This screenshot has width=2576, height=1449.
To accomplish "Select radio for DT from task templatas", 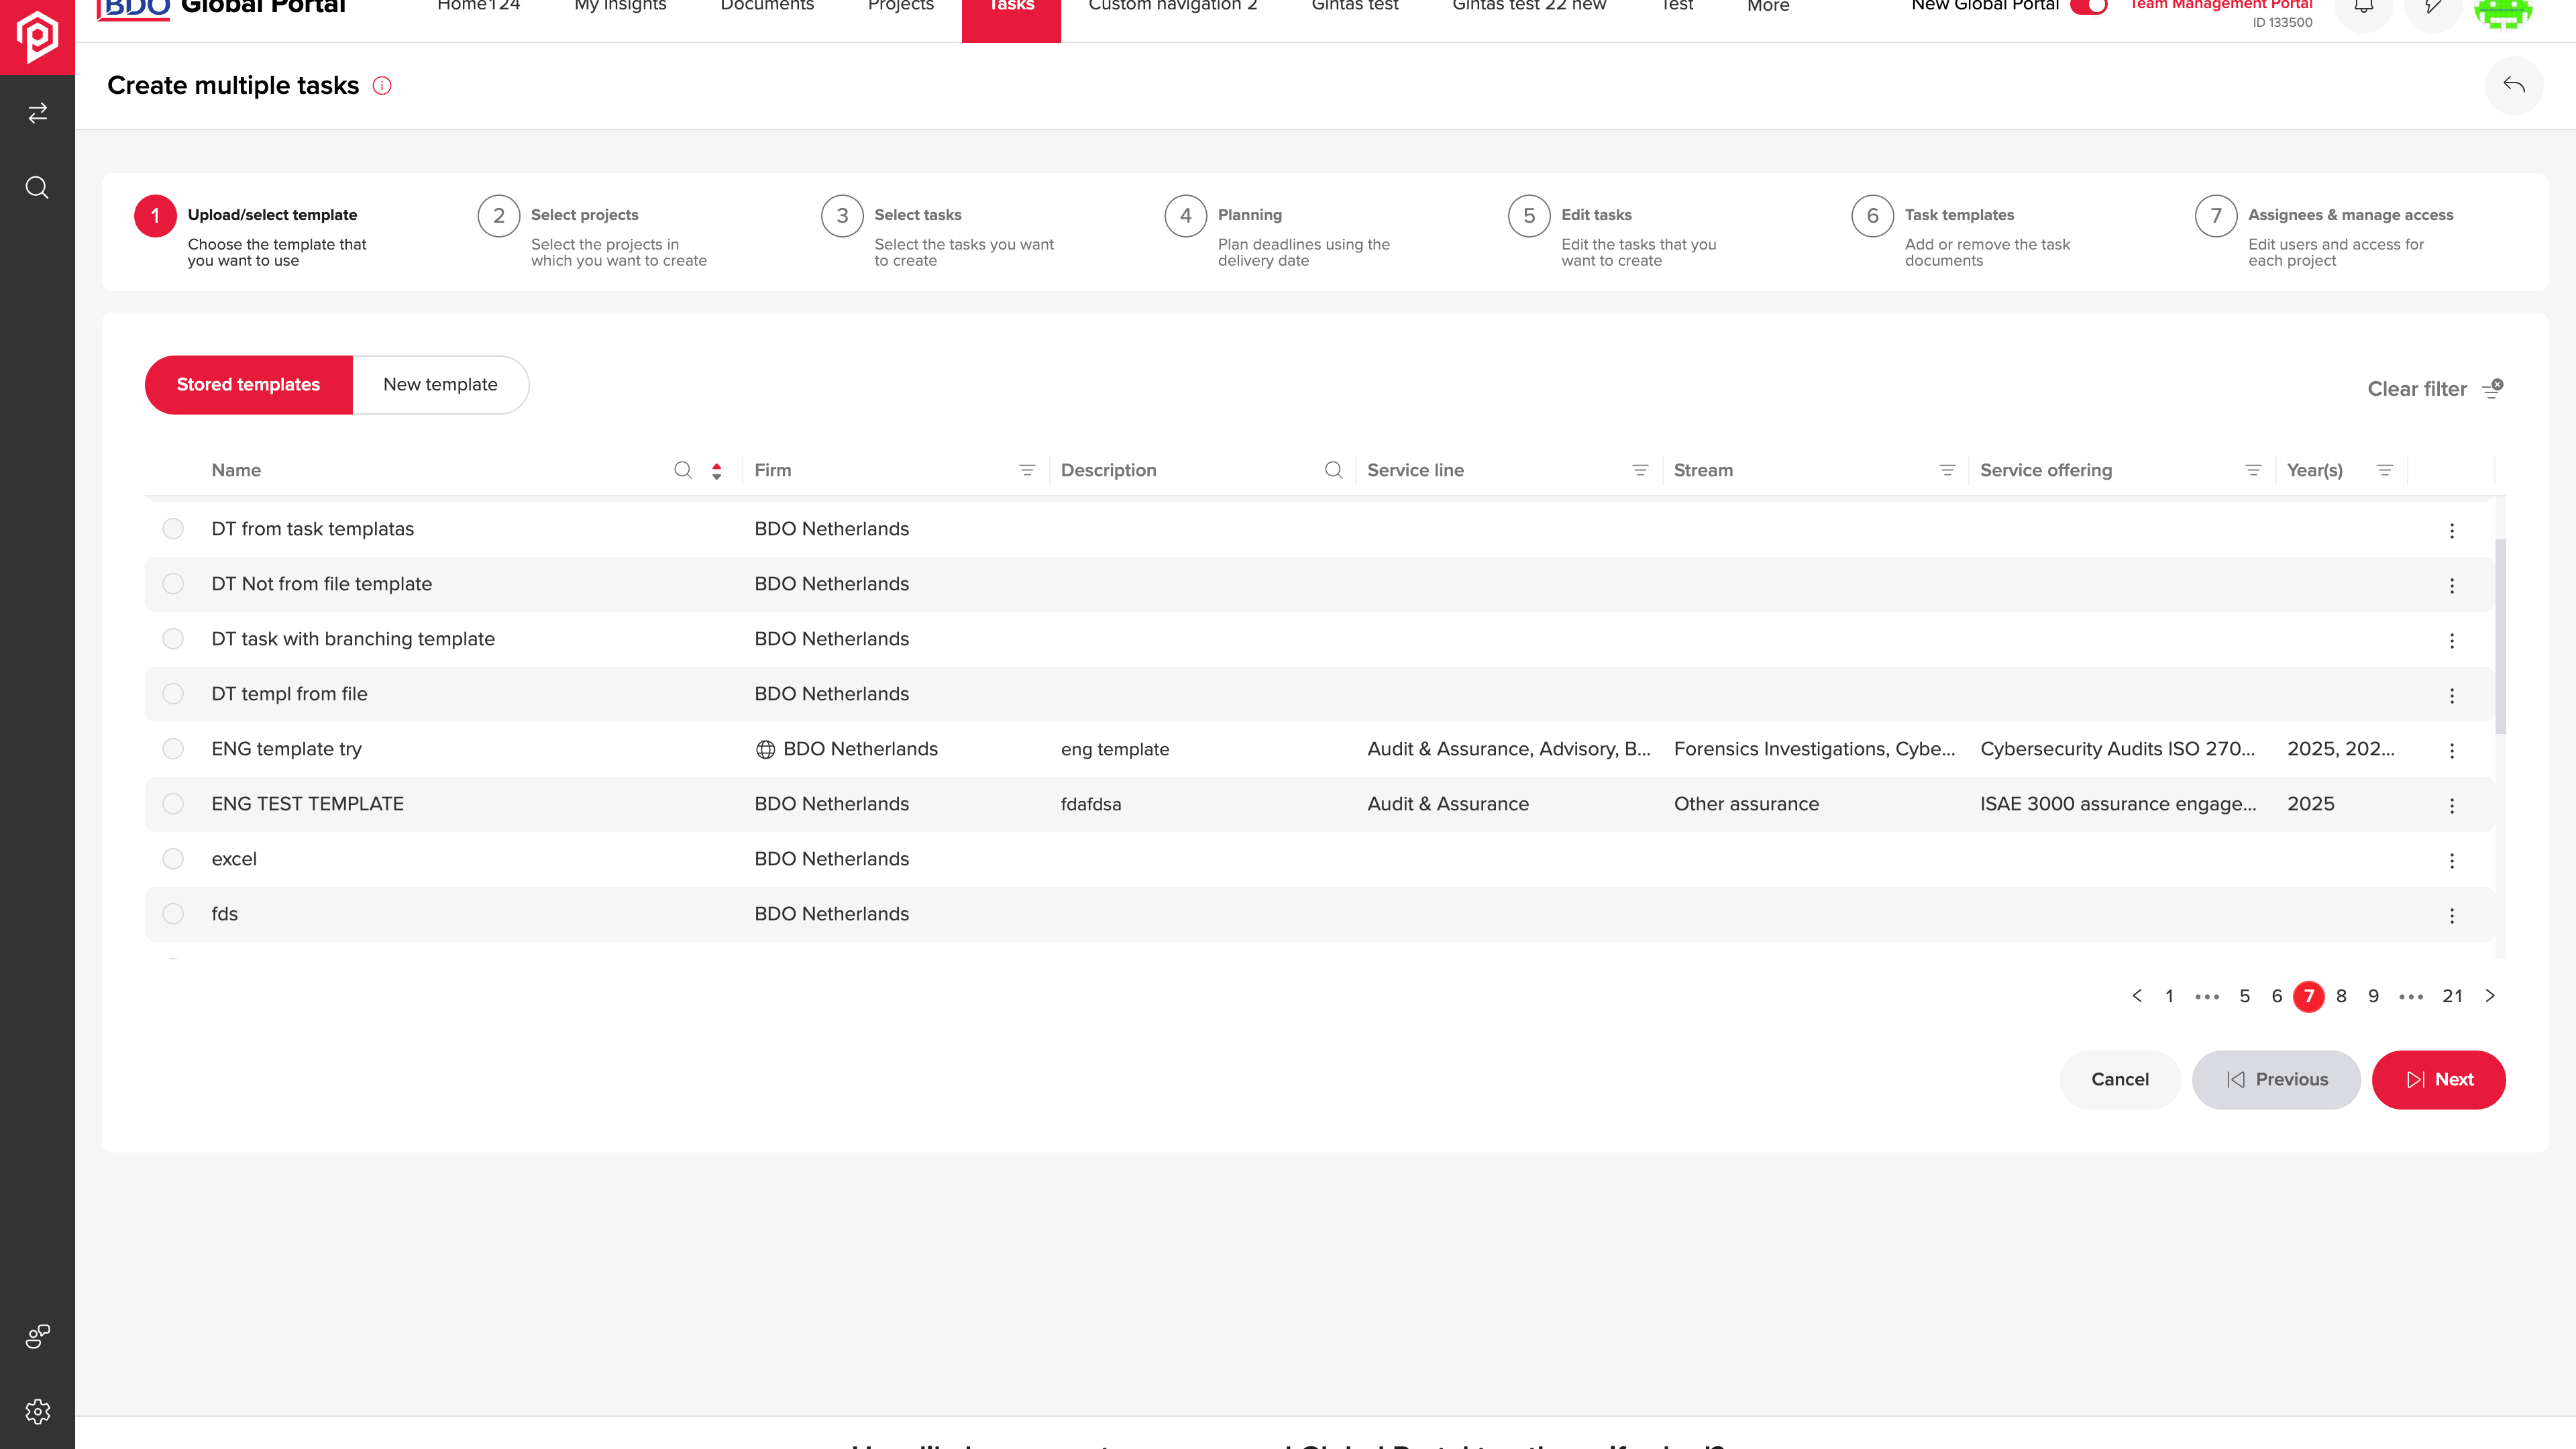I will pos(173,529).
